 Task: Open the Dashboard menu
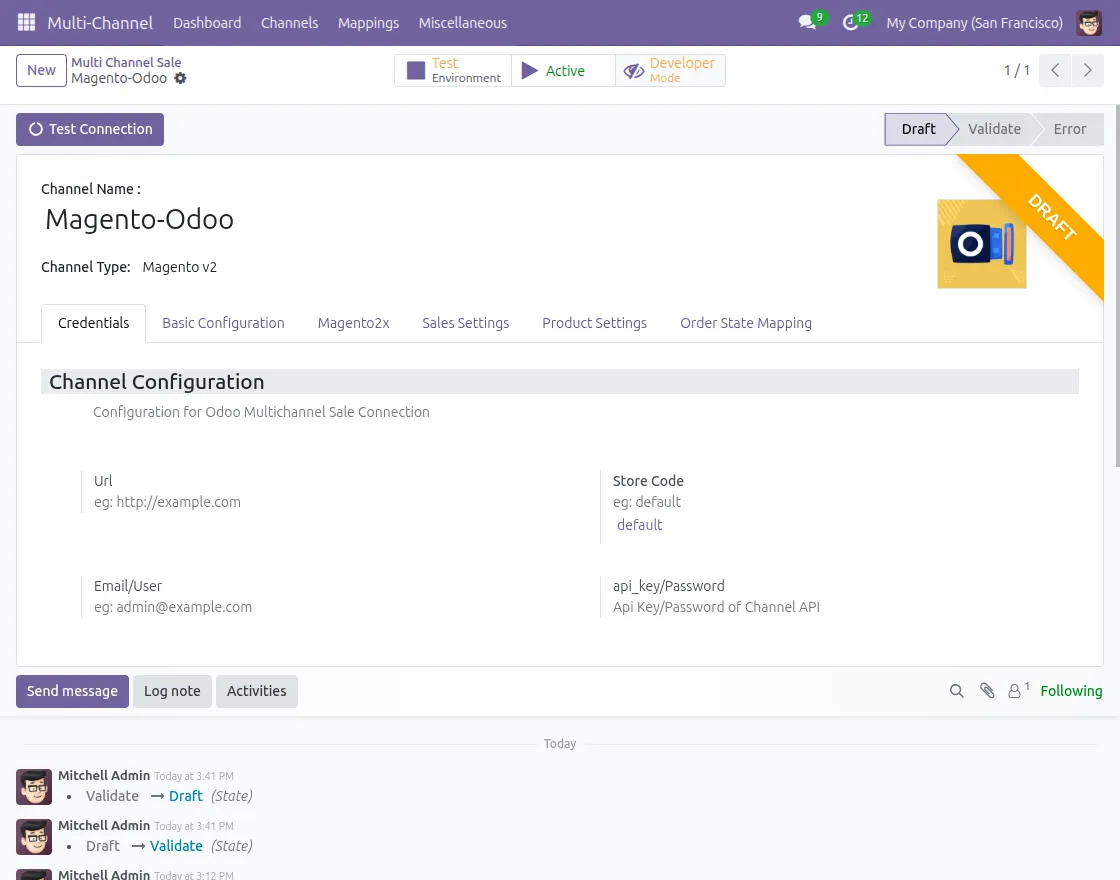coord(207,23)
